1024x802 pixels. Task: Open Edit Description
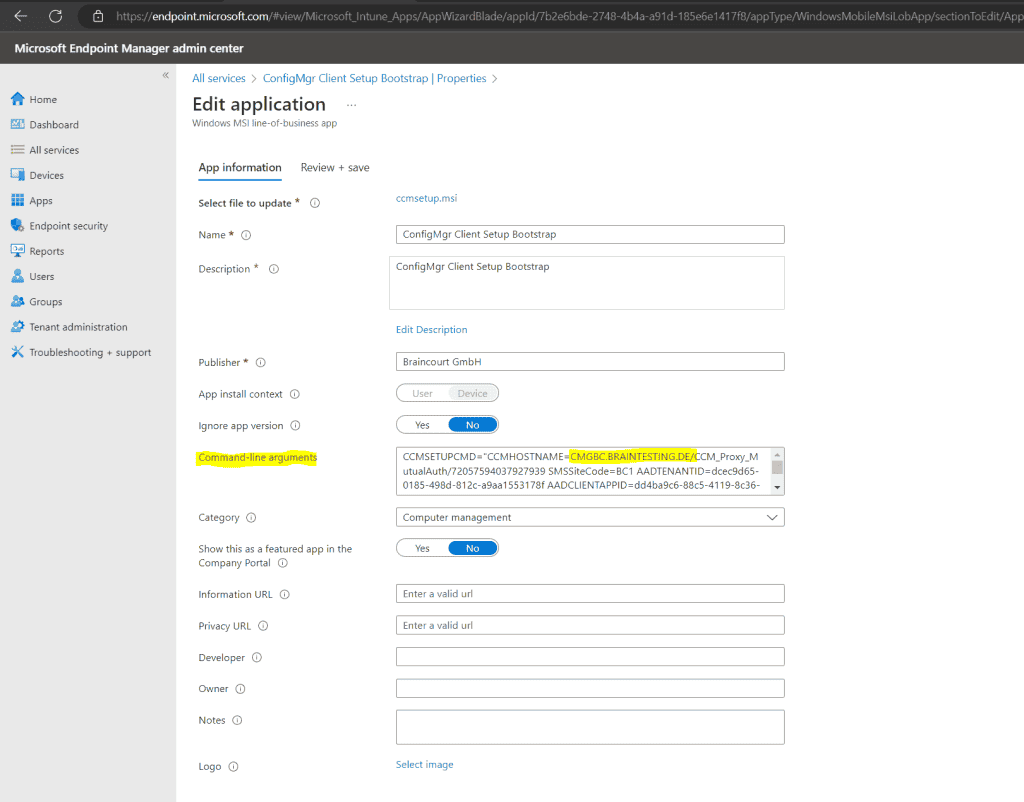click(431, 329)
